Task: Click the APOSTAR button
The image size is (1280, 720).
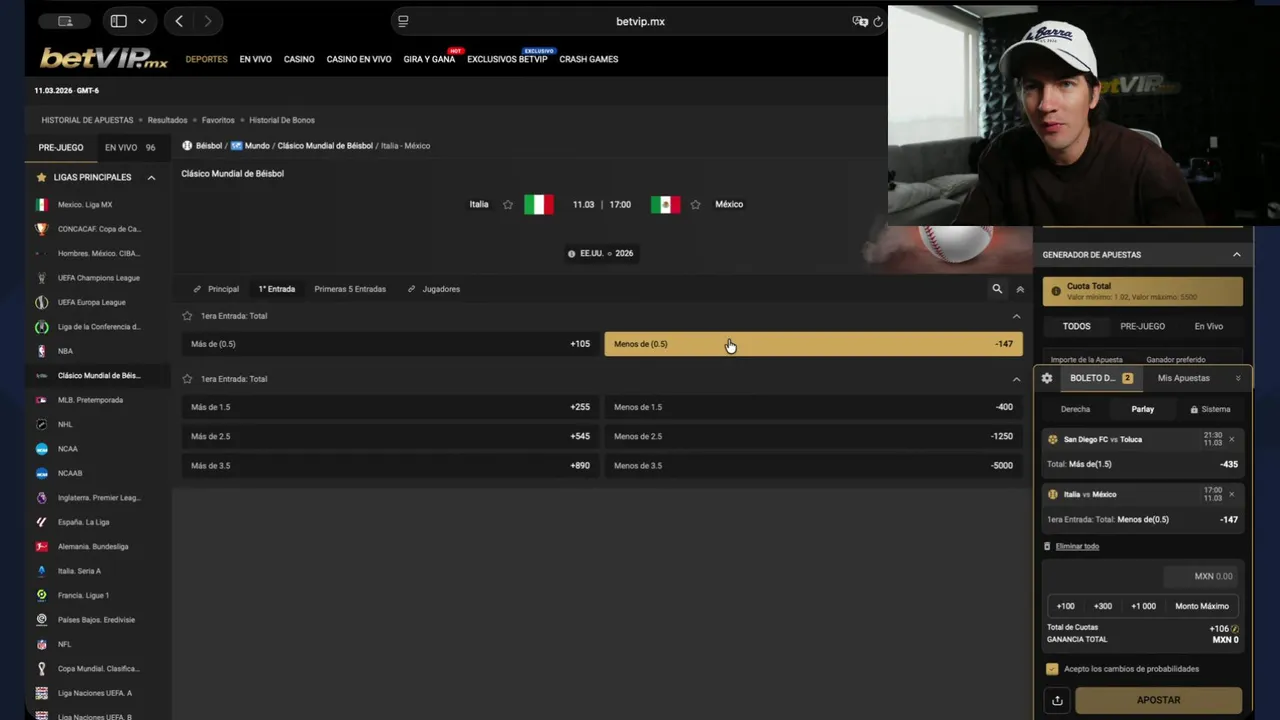Action: pos(1159,700)
